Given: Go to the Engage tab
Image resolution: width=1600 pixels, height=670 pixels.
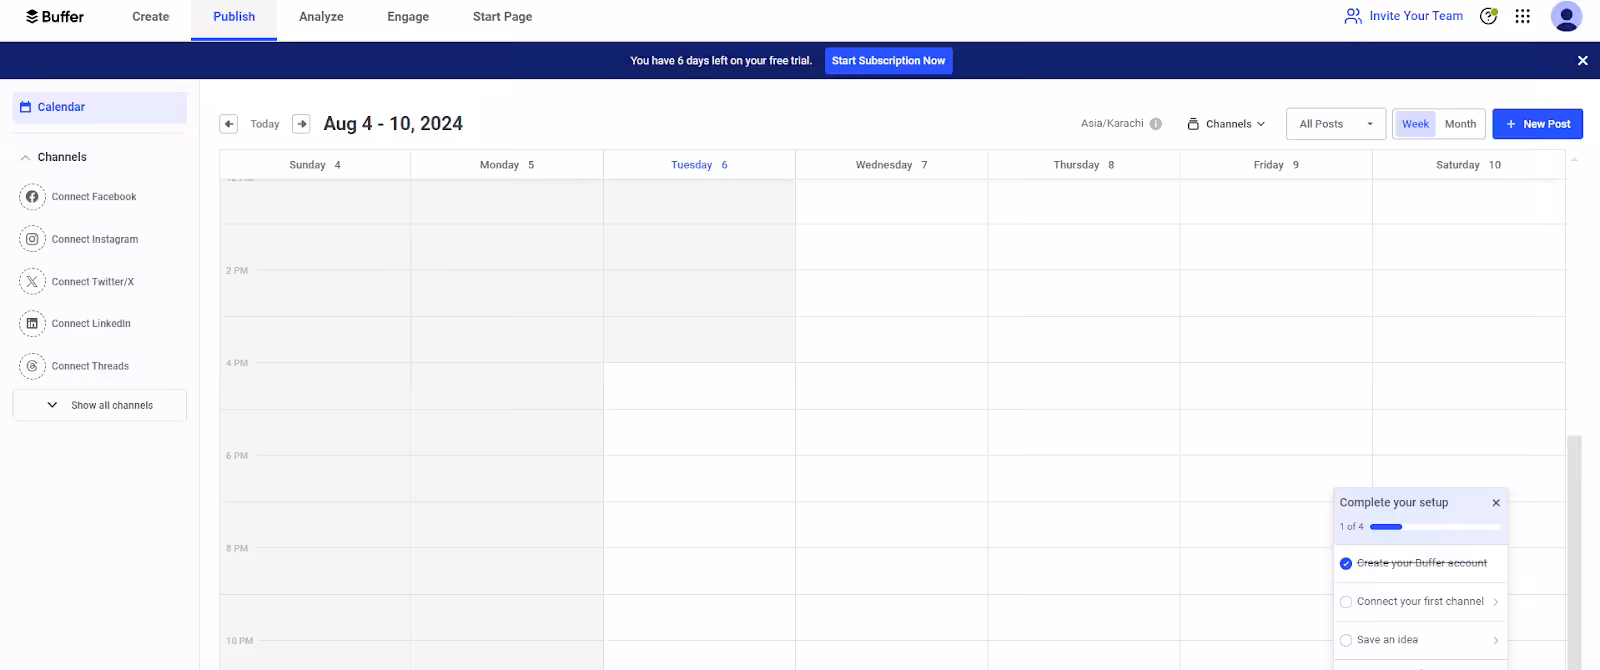Looking at the screenshot, I should pyautogui.click(x=408, y=17).
